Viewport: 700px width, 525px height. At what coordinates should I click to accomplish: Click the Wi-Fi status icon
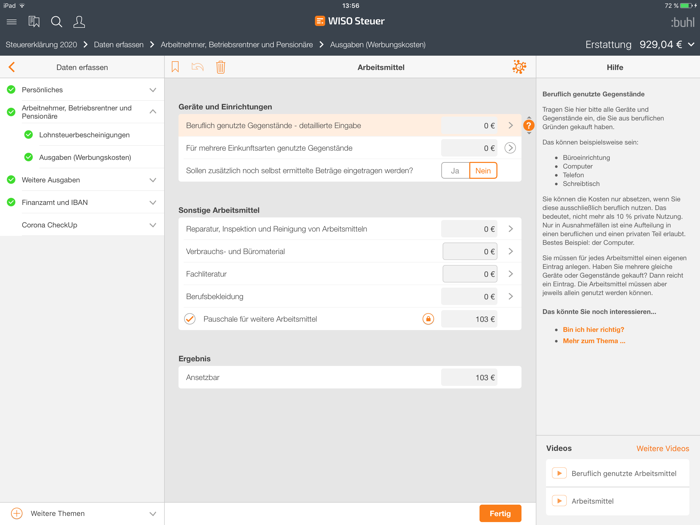coord(22,6)
